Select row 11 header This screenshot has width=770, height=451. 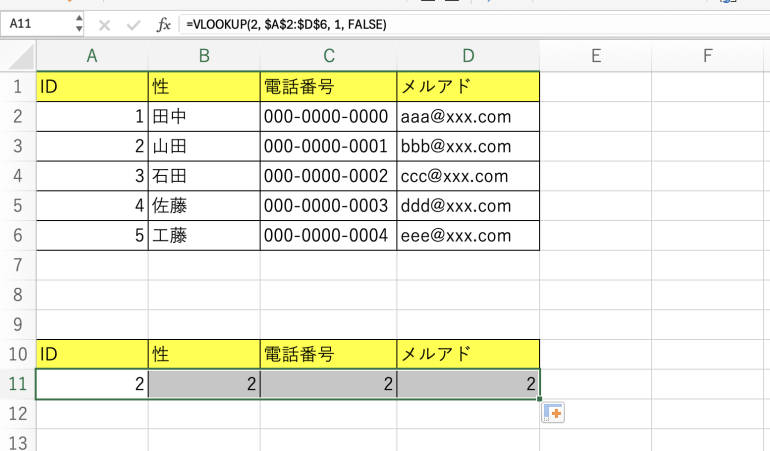click(18, 384)
